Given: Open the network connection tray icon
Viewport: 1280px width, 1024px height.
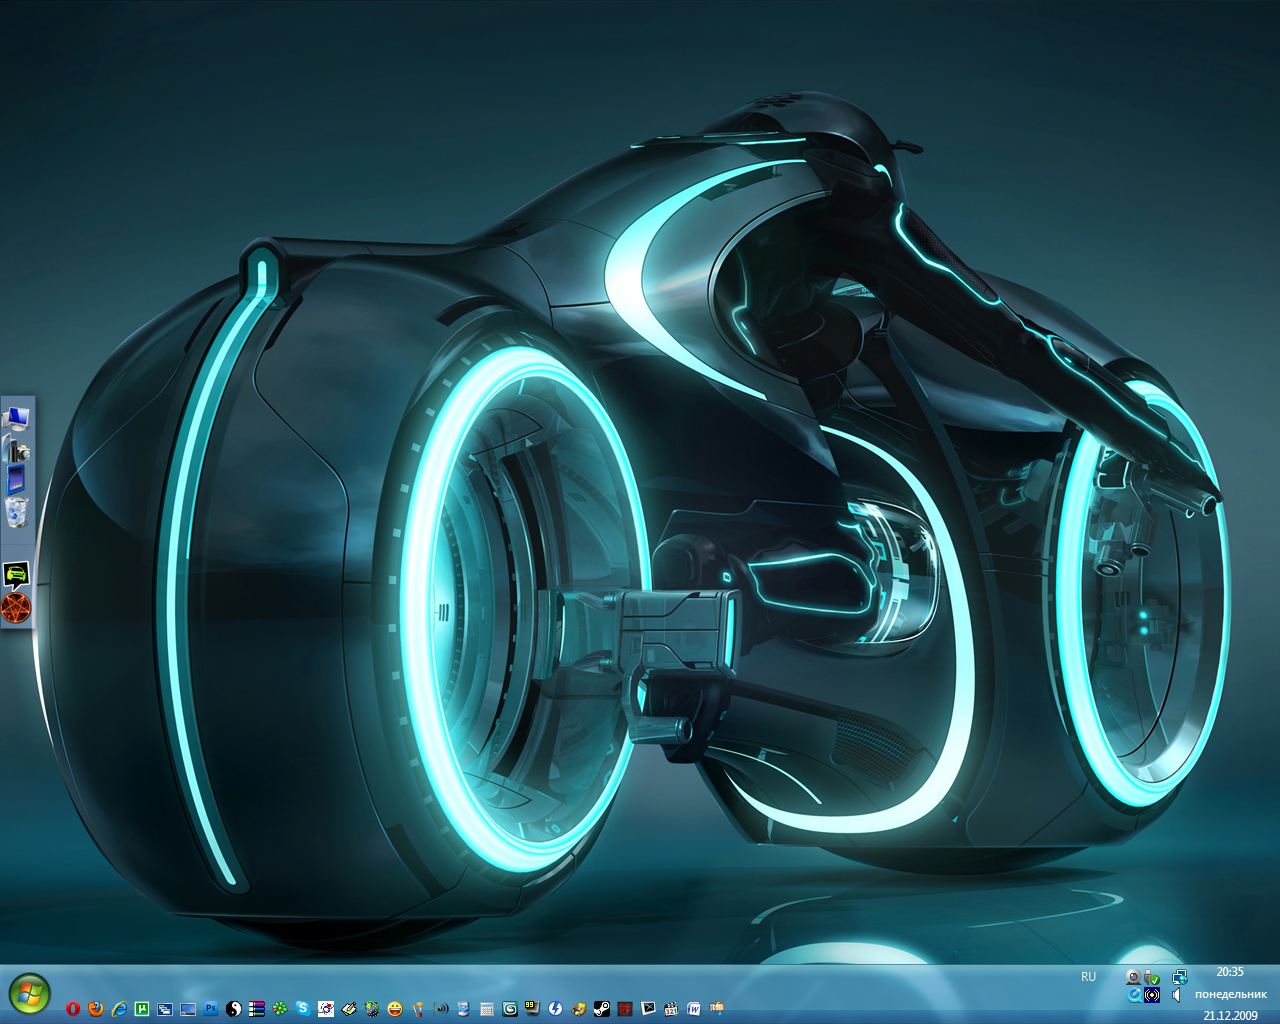Looking at the screenshot, I should pyautogui.click(x=1180, y=977).
